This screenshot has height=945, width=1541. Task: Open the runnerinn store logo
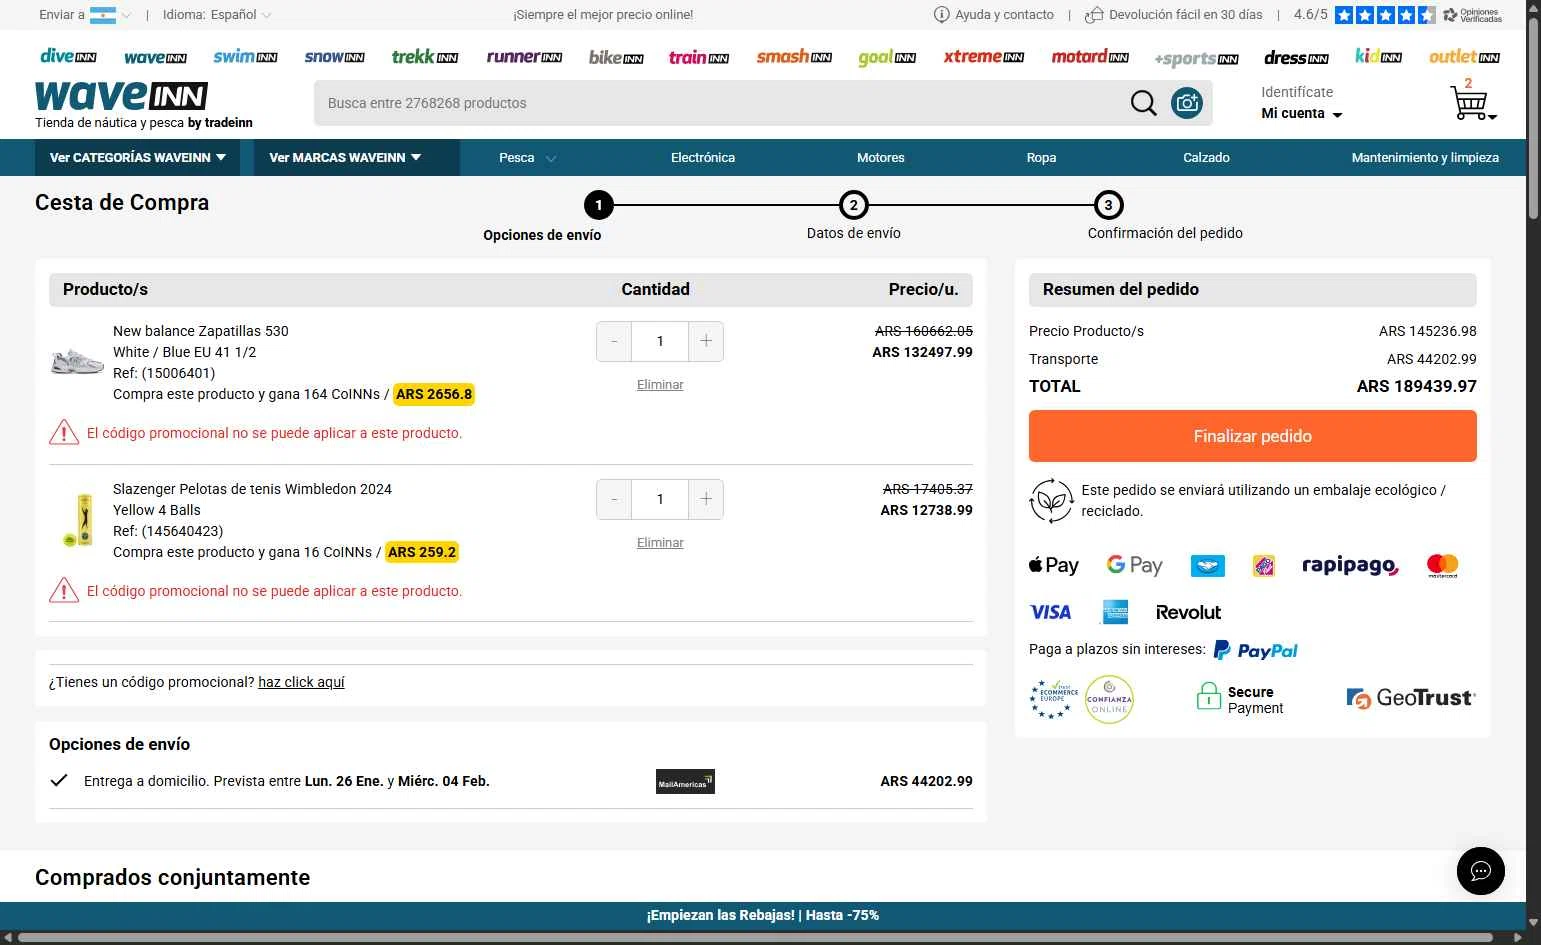[524, 57]
